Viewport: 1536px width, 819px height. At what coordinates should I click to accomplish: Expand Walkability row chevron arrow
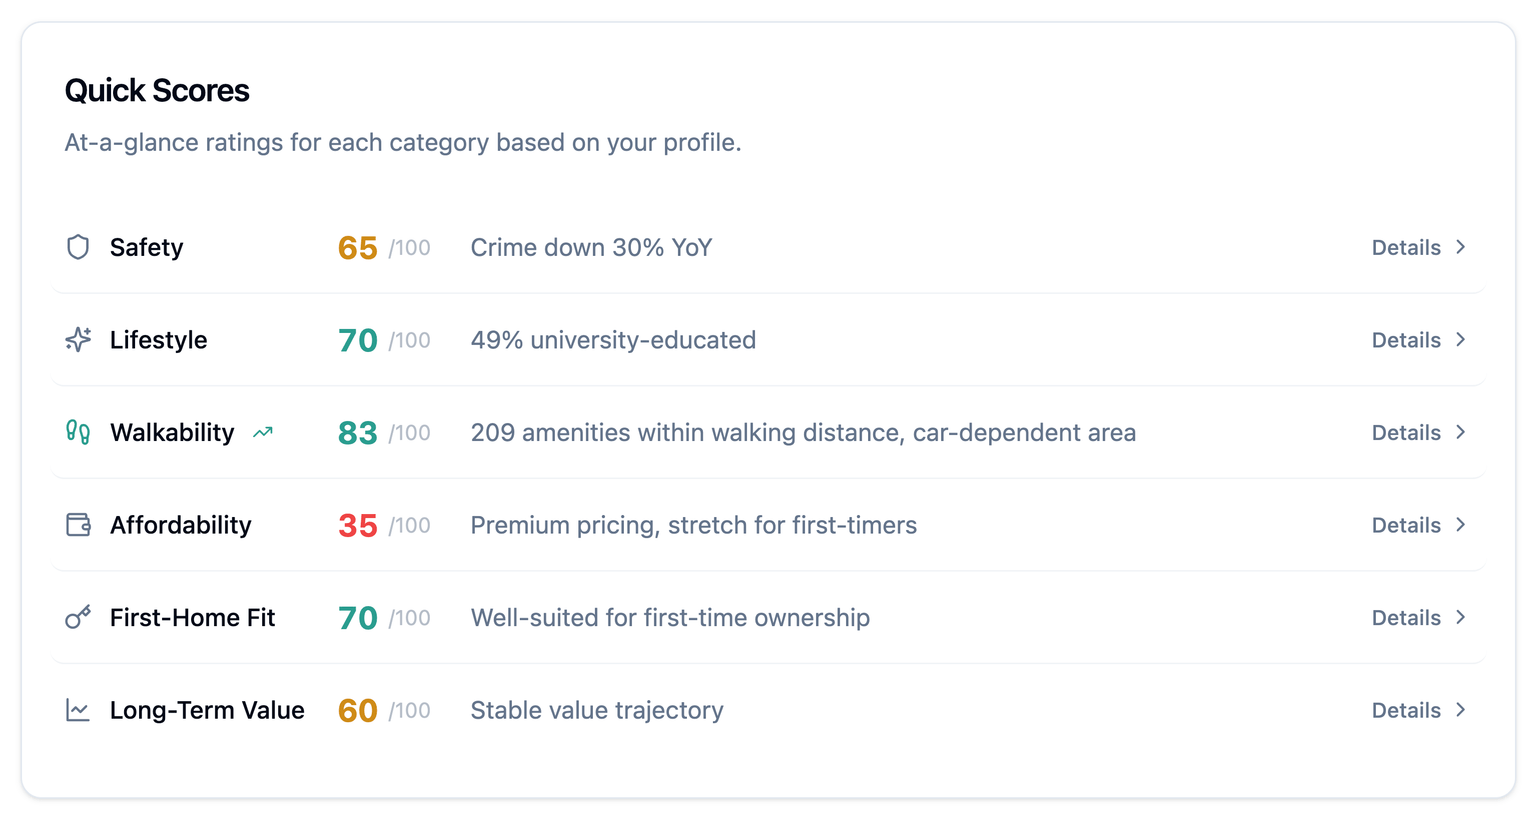(x=1461, y=432)
